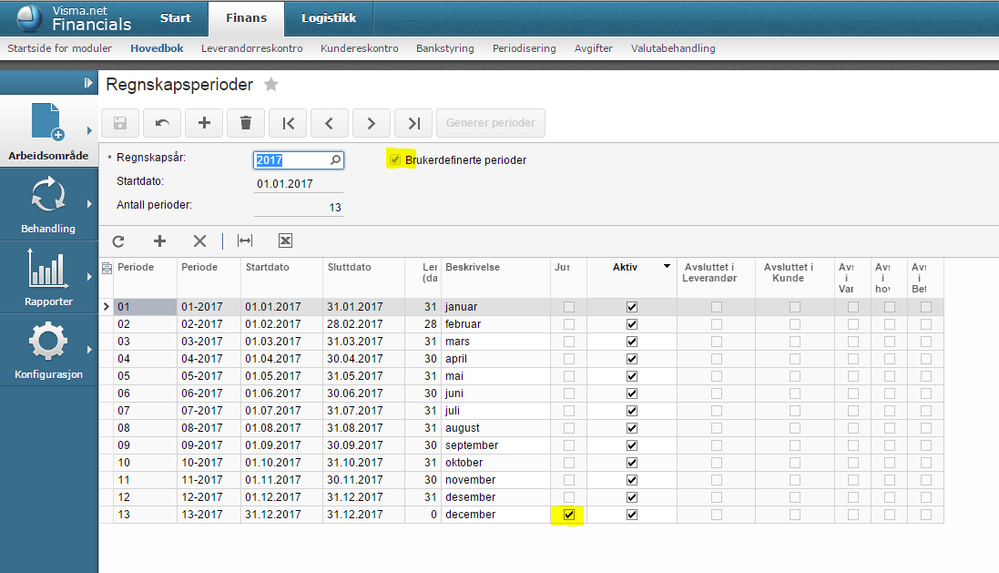The height and width of the screenshot is (573, 999).
Task: Select period number cell 04
Action: [x=145, y=359]
